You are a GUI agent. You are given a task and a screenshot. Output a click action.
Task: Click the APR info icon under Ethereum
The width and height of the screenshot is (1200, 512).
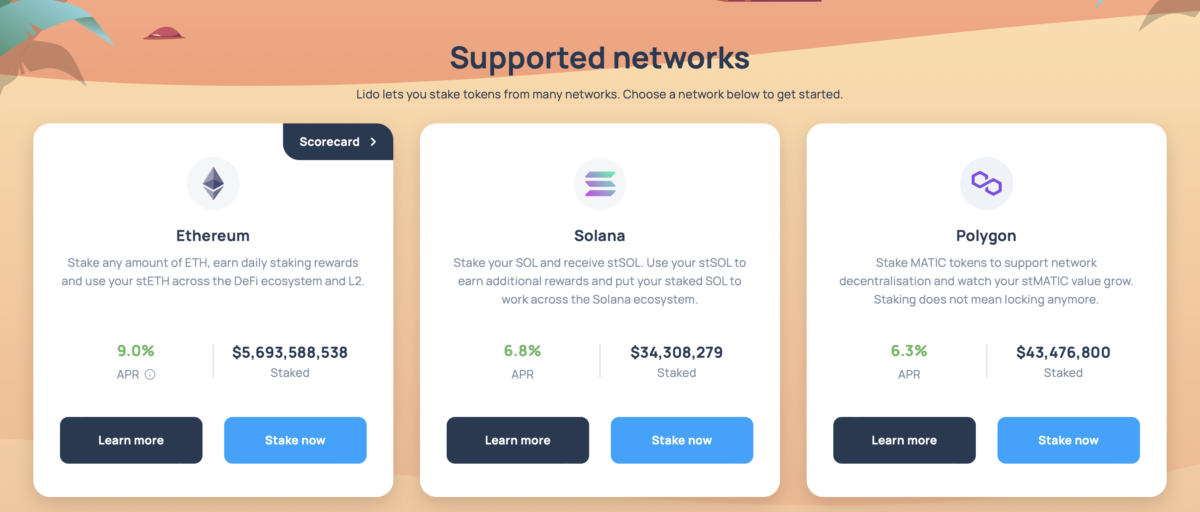pyautogui.click(x=150, y=375)
